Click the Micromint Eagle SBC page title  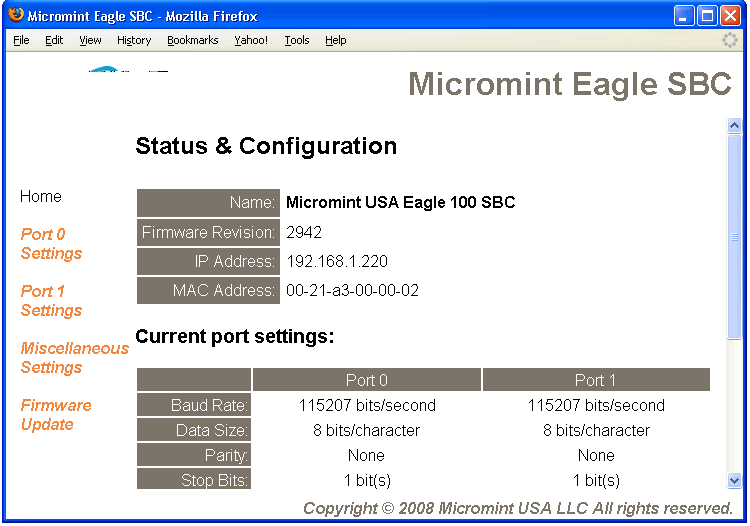point(570,84)
